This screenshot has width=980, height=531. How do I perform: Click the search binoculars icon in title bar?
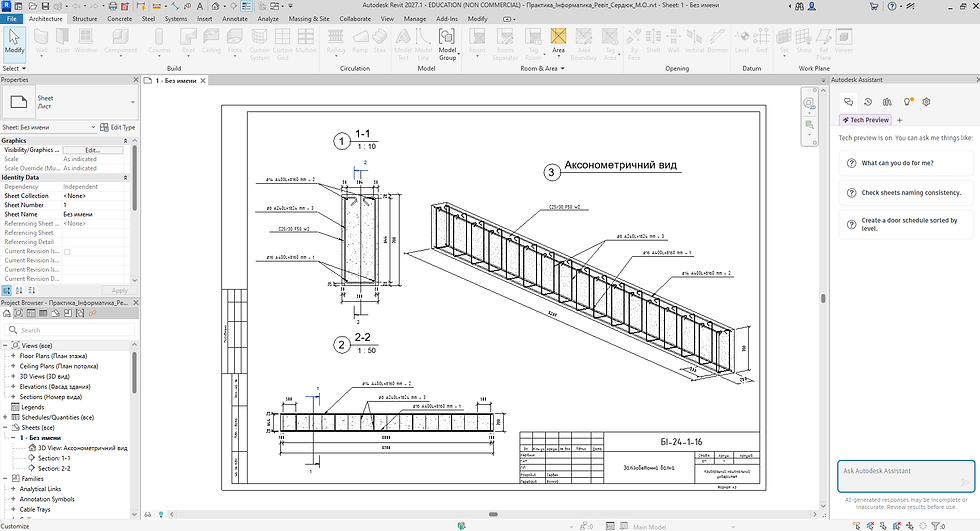(799, 6)
